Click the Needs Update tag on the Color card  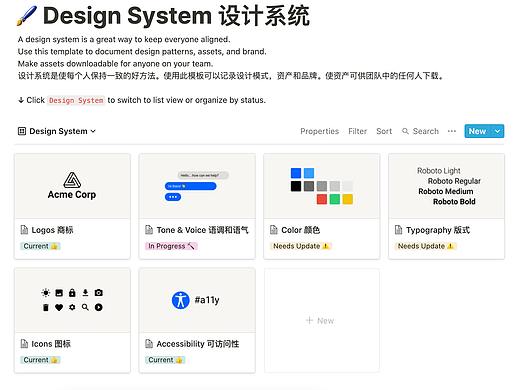click(x=301, y=246)
